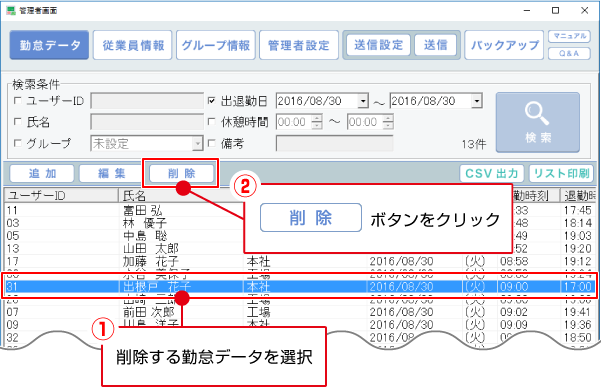The image size is (601, 388).
Task: Click the app icon in title bar
Action: pos(11,10)
